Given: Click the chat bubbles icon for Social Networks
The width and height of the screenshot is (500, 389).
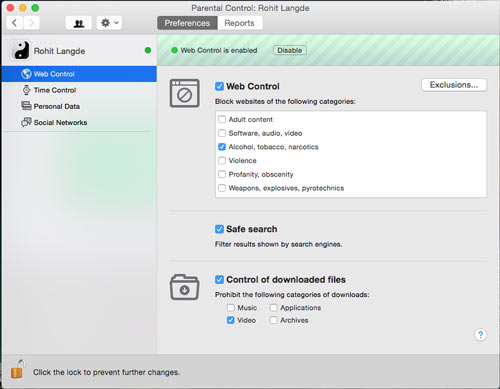Looking at the screenshot, I should (26, 122).
